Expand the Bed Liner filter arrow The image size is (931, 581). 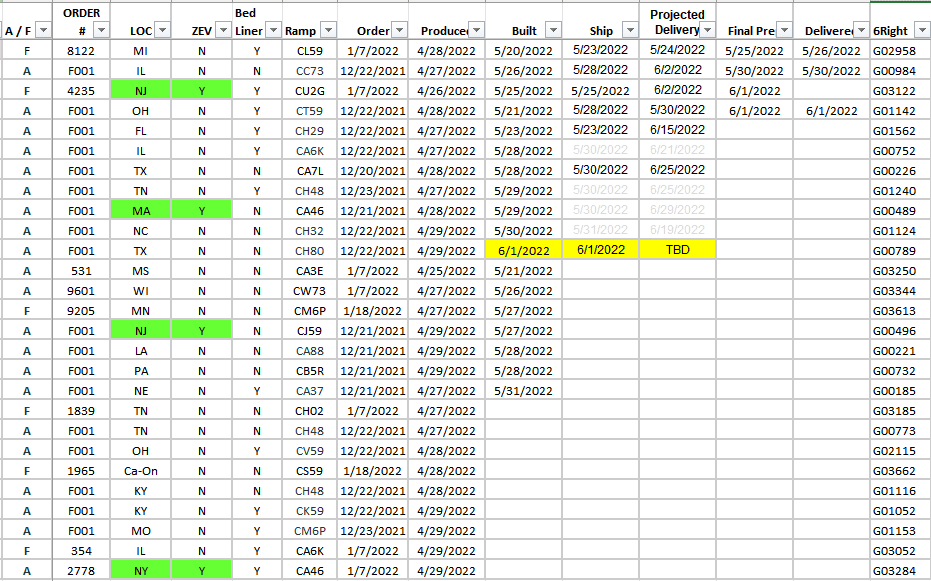(x=271, y=31)
